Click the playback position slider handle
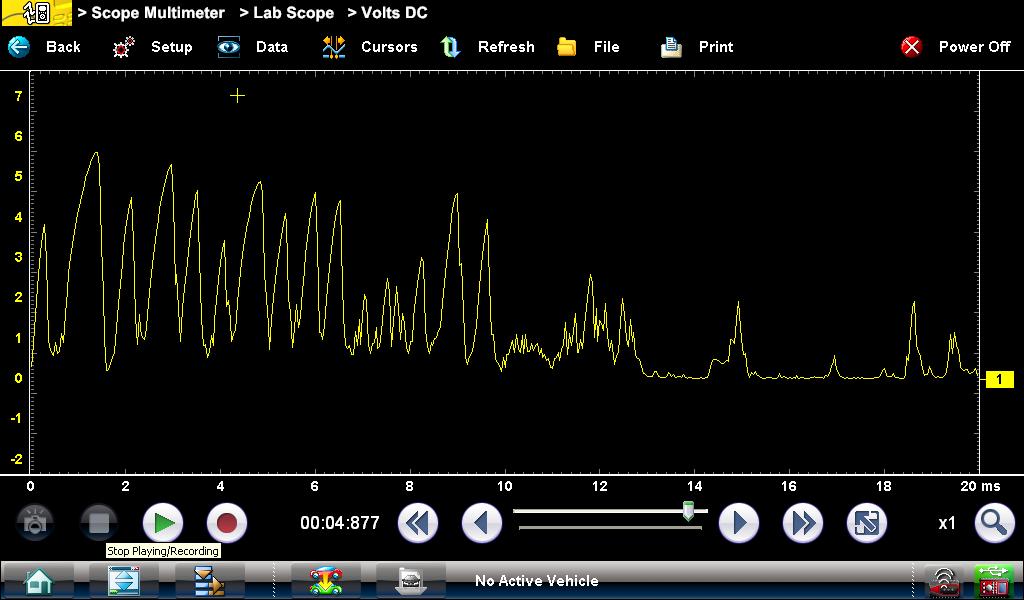The image size is (1024, 600). (x=688, y=512)
